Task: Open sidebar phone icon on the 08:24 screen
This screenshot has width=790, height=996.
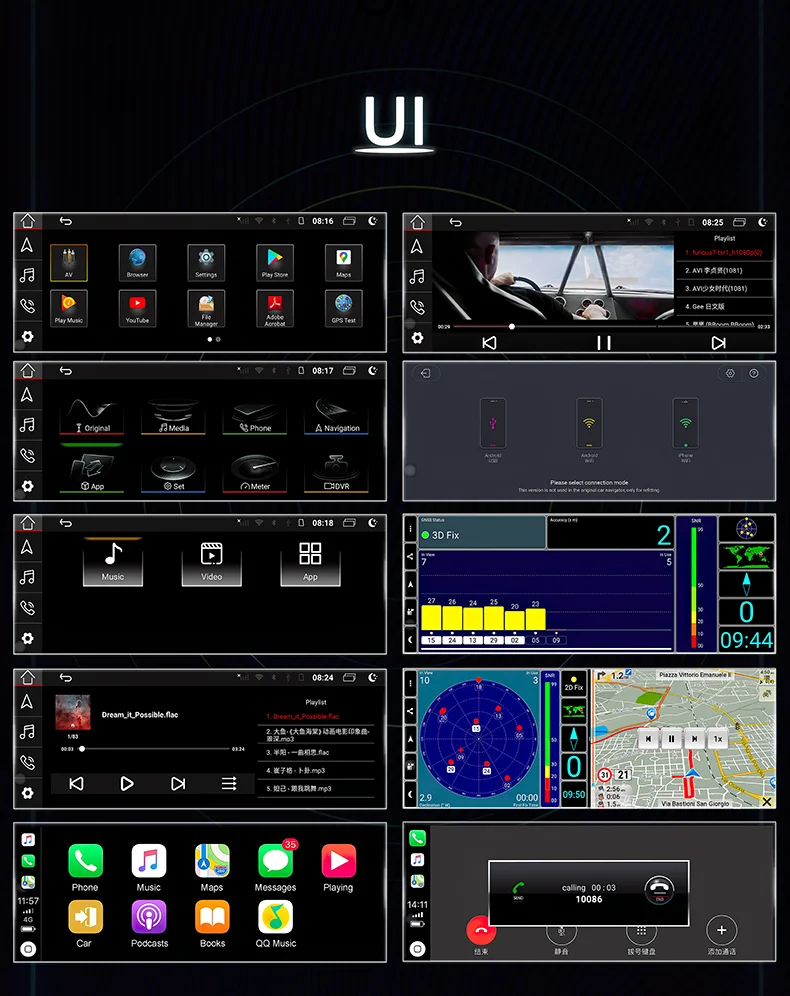Action: tap(27, 762)
